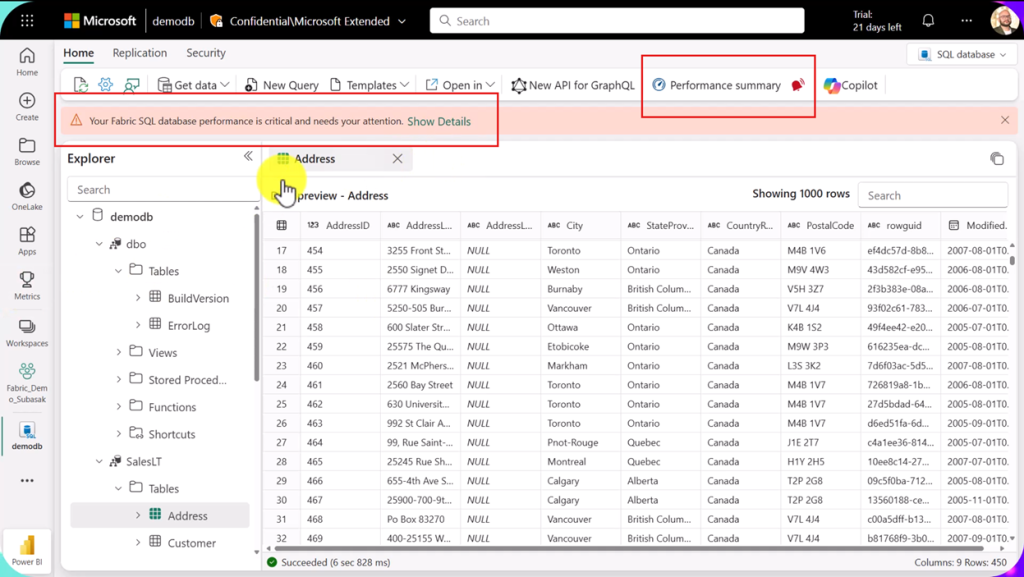Open more options ellipsis in left navigation
Image resolution: width=1024 pixels, height=577 pixels.
(27, 480)
